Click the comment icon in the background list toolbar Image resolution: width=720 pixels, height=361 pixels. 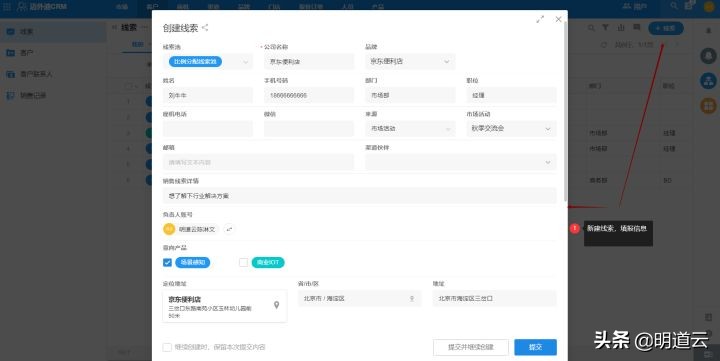[636, 28]
